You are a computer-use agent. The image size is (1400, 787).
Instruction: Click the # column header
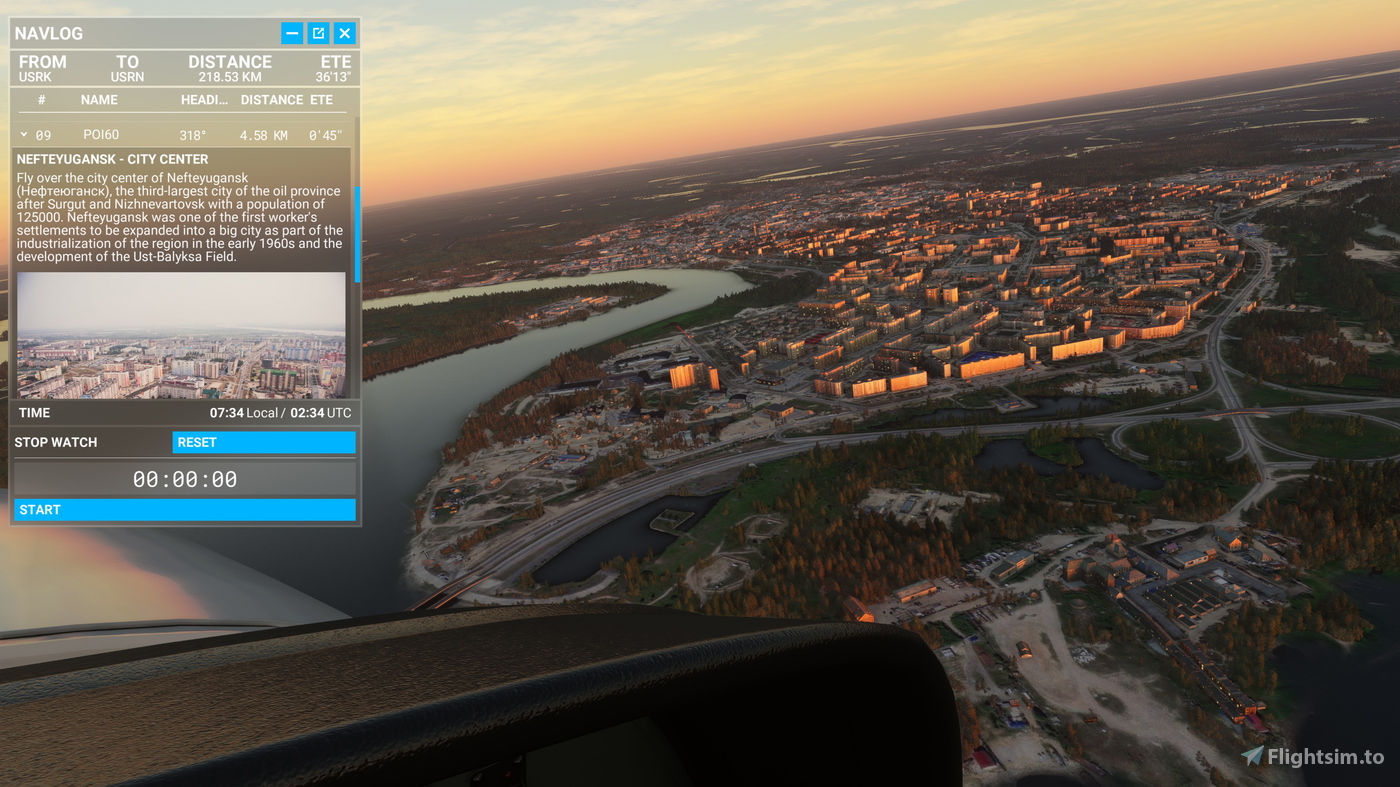[41, 100]
